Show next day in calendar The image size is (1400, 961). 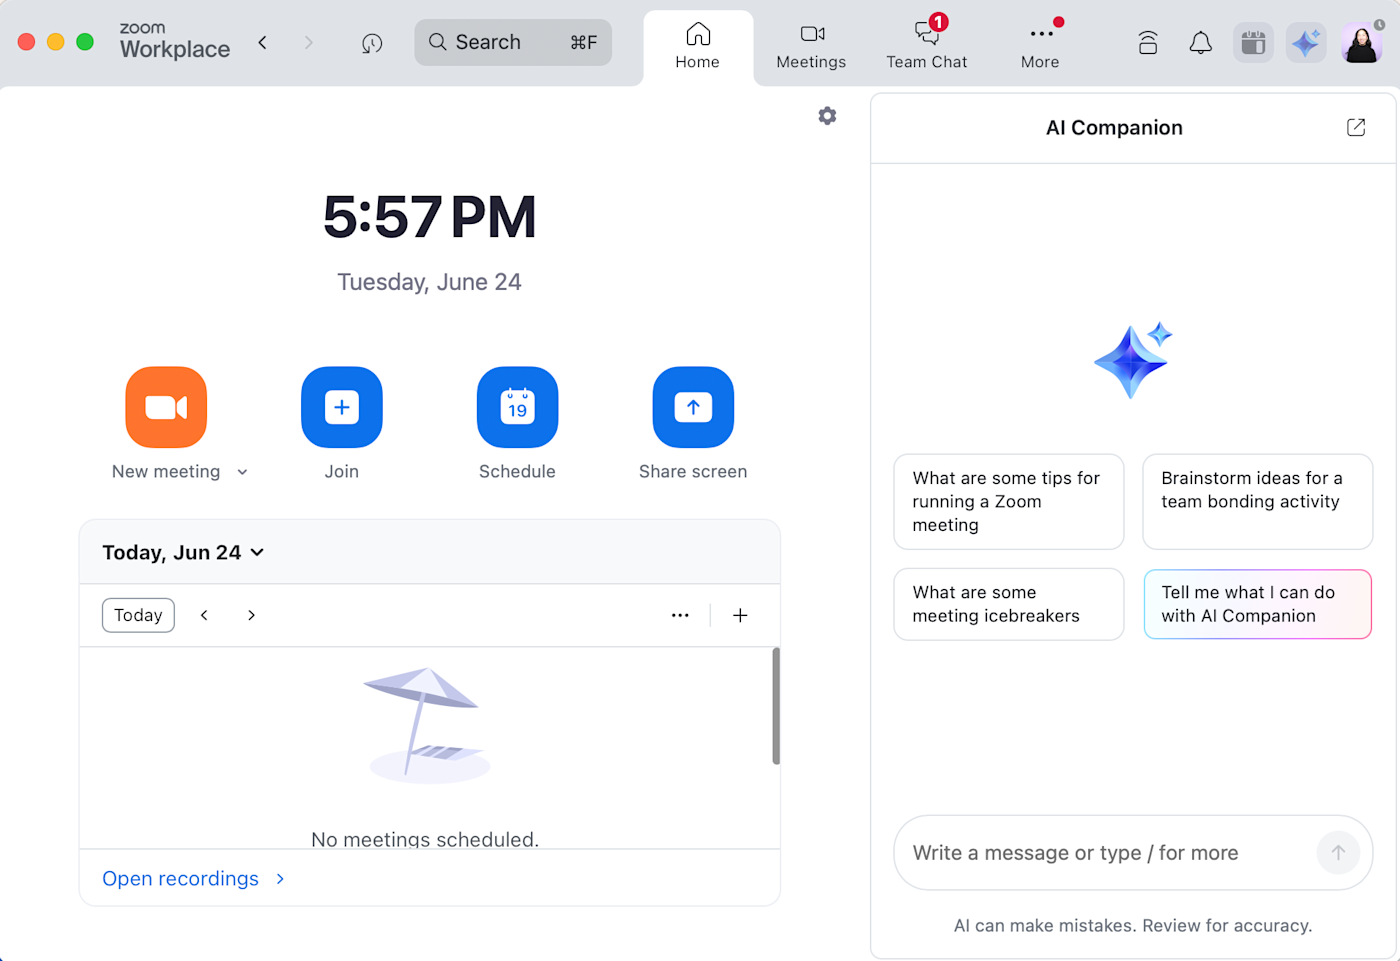tap(251, 615)
